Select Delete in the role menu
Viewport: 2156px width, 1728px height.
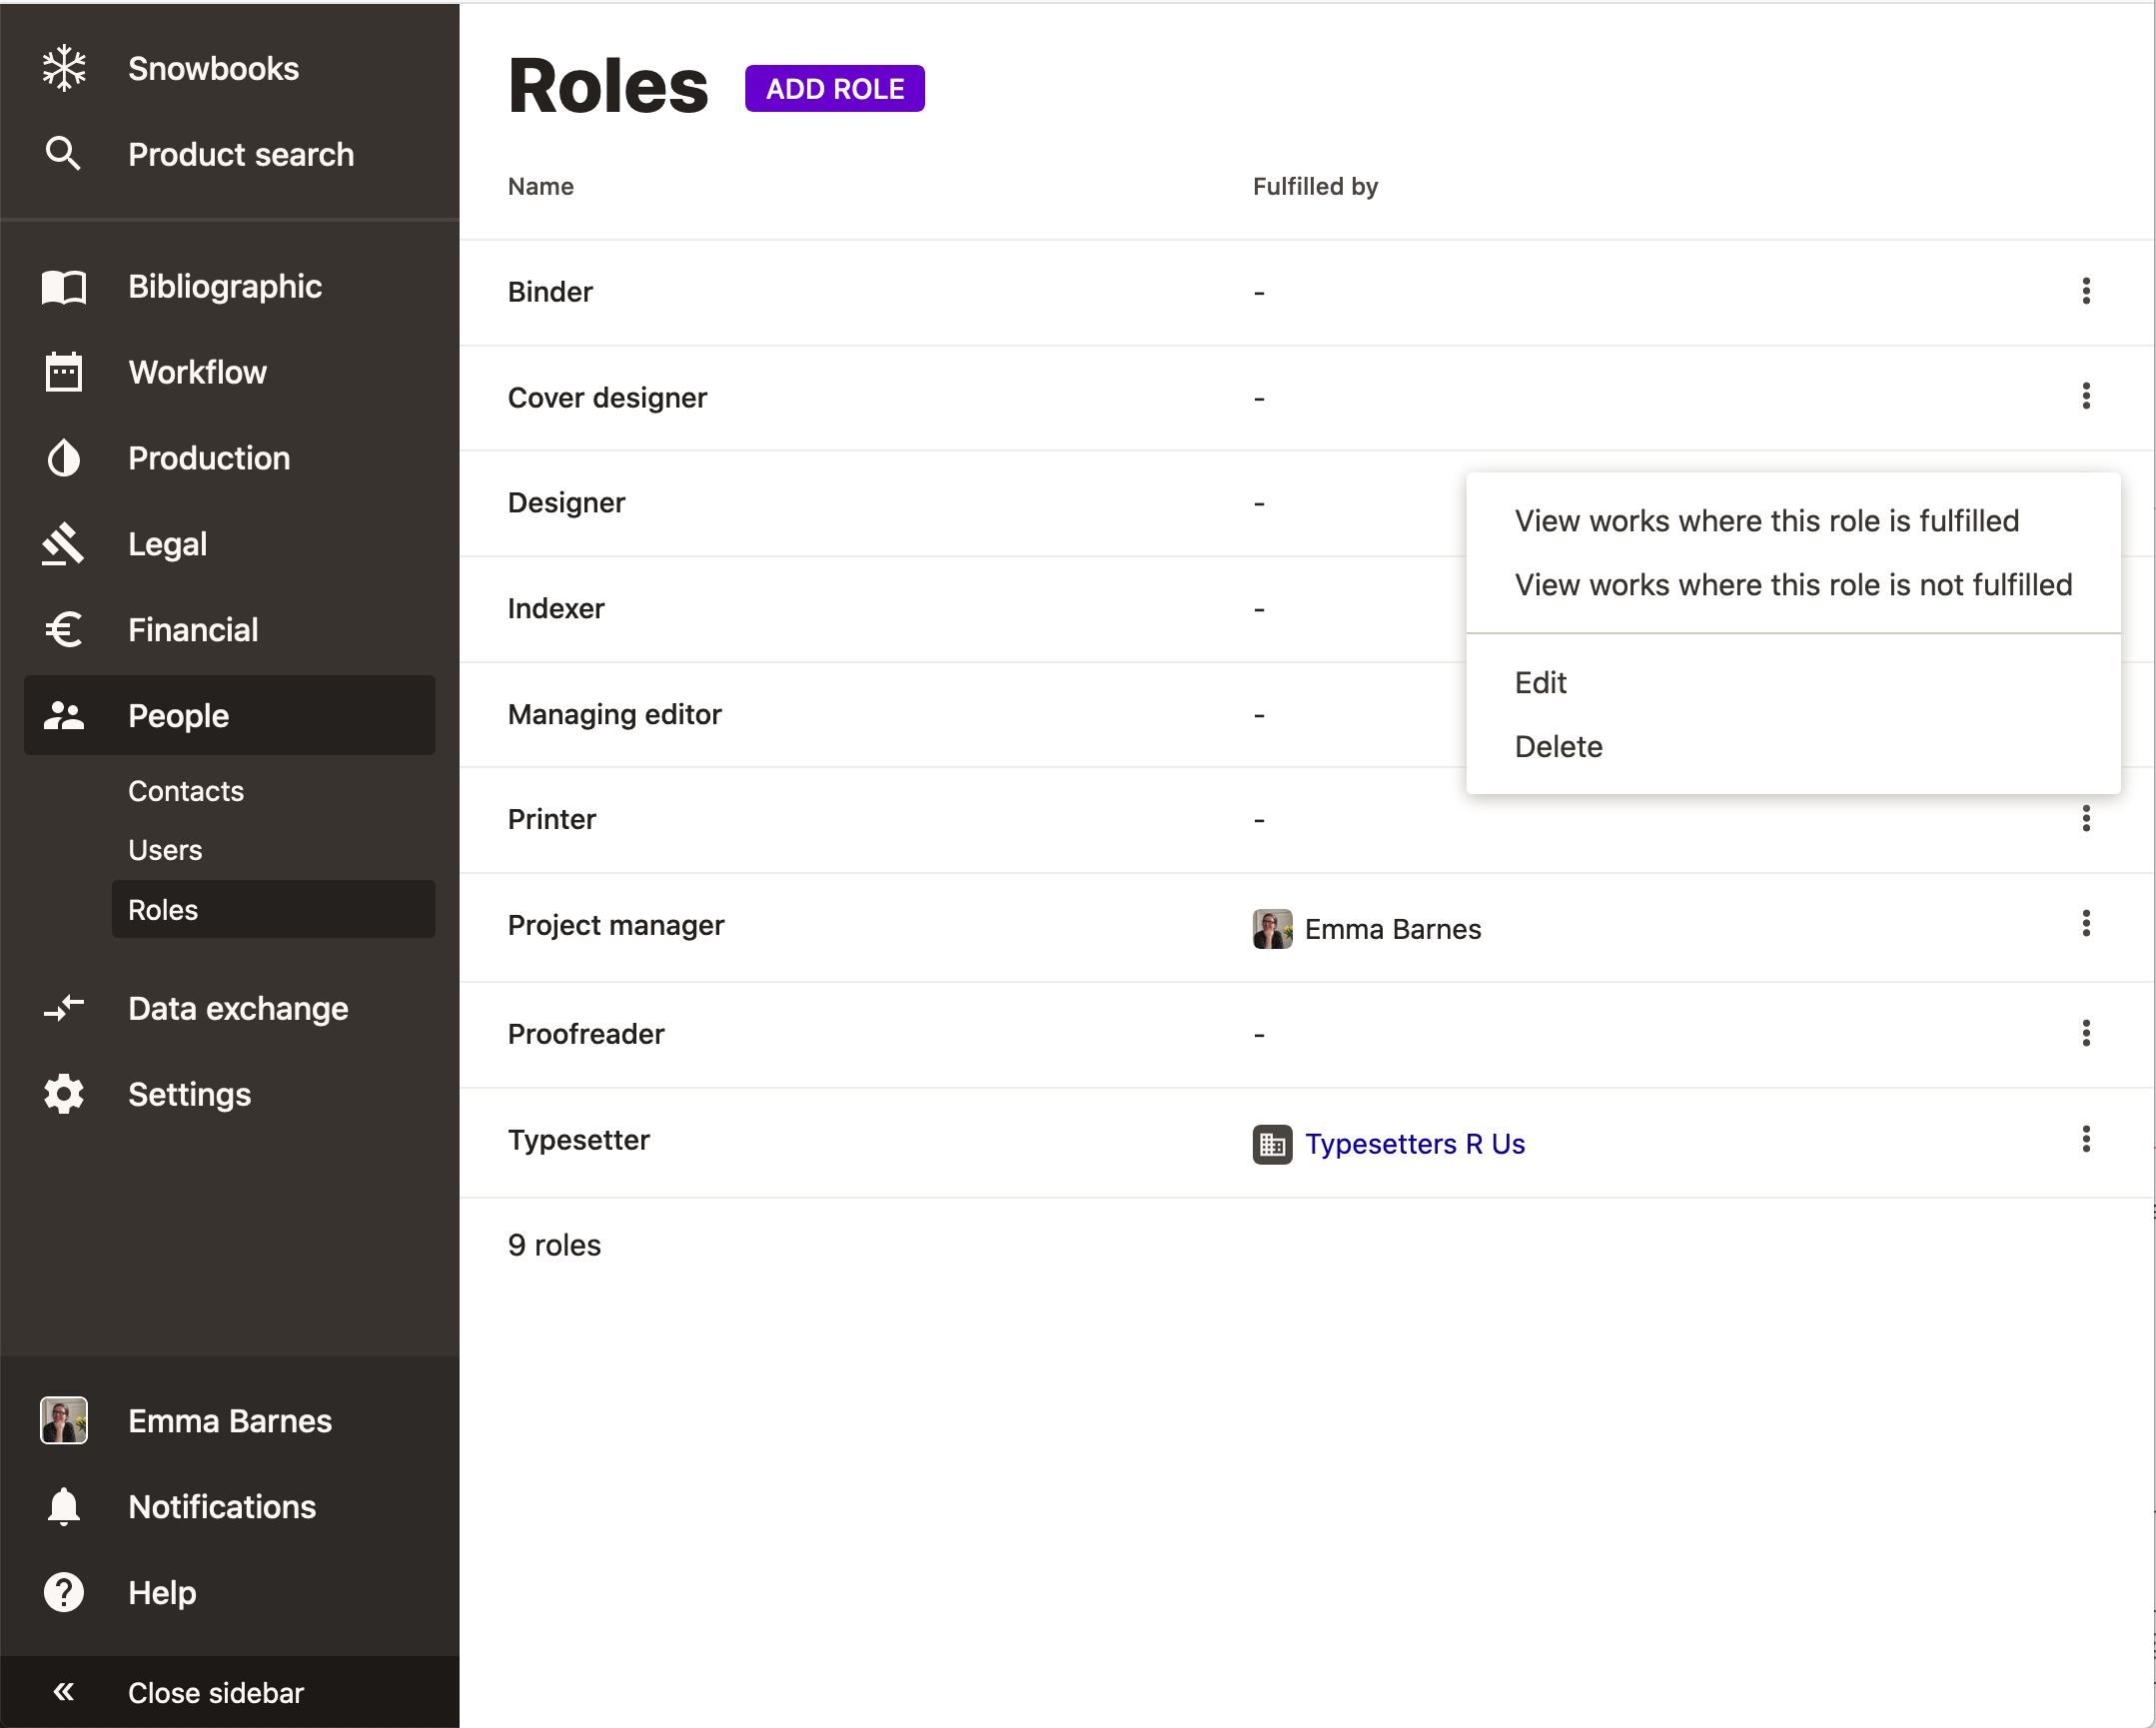(1558, 747)
